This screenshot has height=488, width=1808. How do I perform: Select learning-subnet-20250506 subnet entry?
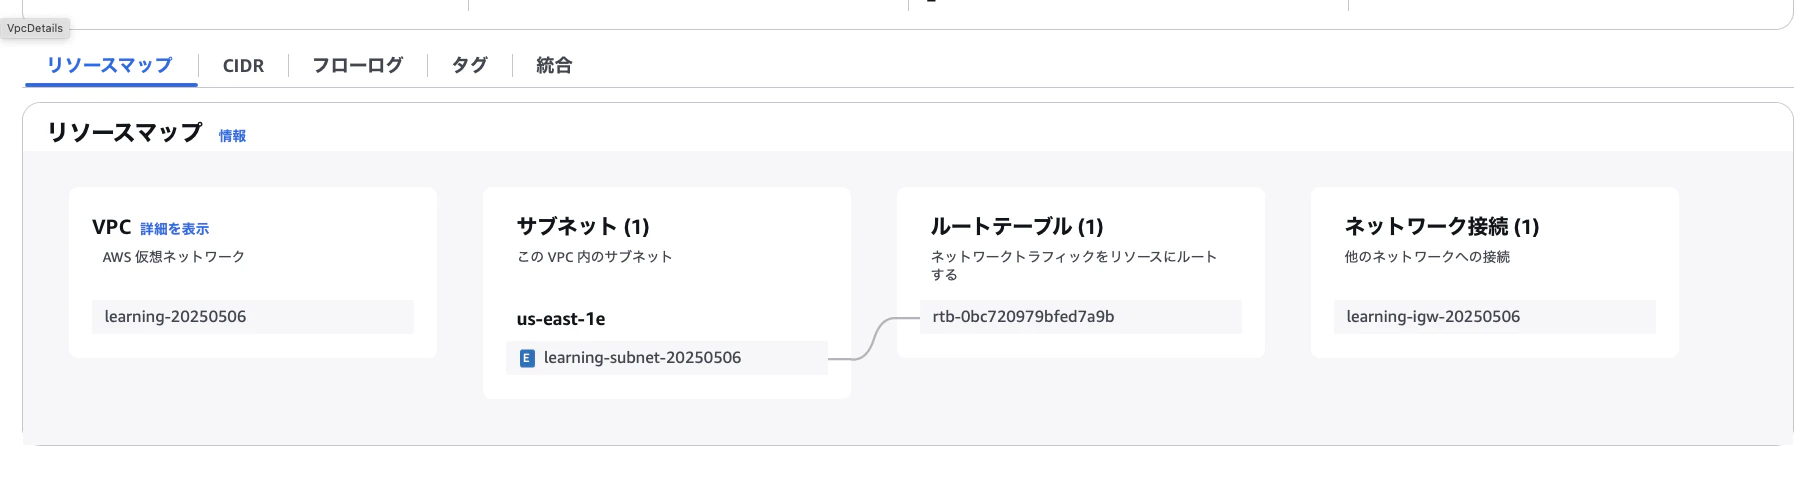[667, 358]
